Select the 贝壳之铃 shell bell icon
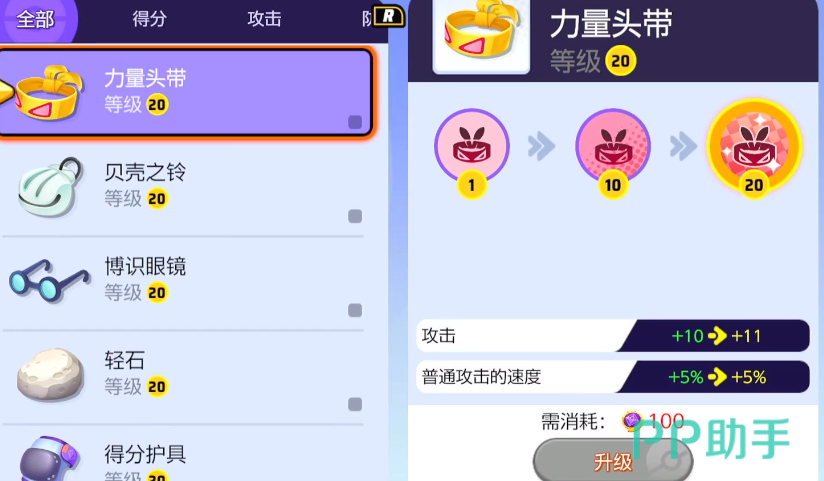The image size is (824, 481). point(50,187)
